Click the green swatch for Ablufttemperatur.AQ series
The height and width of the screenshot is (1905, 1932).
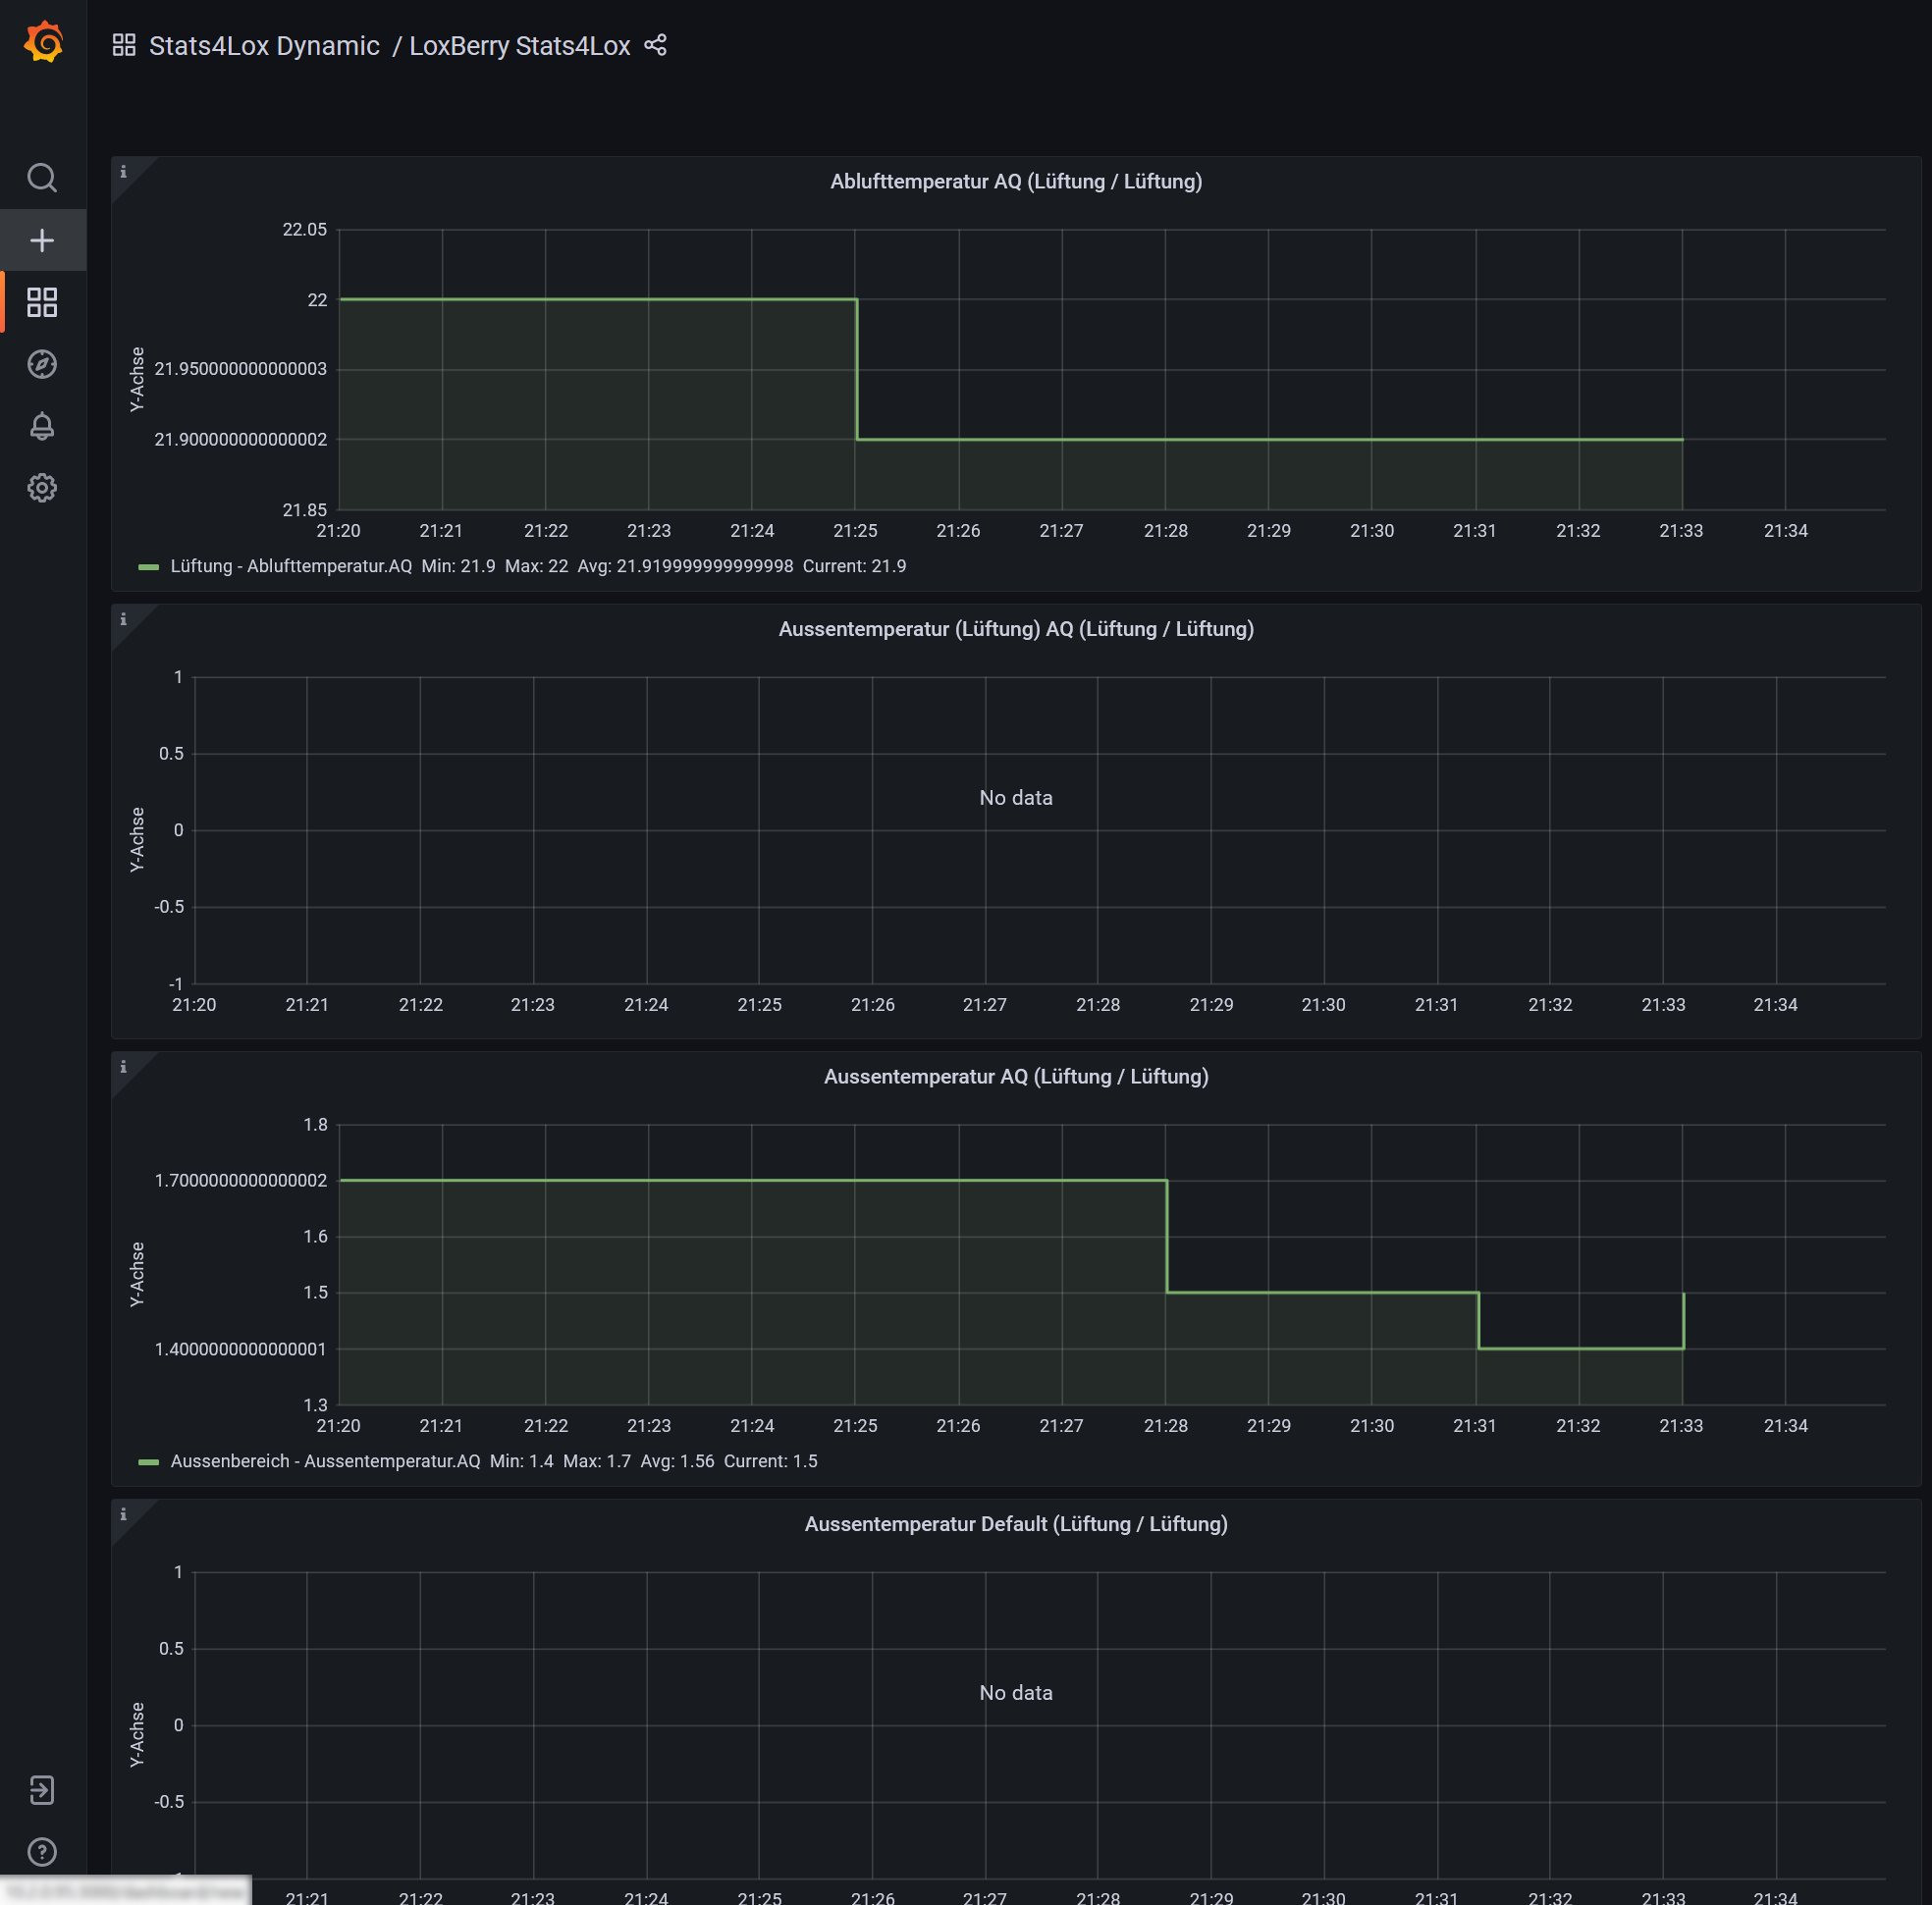click(148, 567)
